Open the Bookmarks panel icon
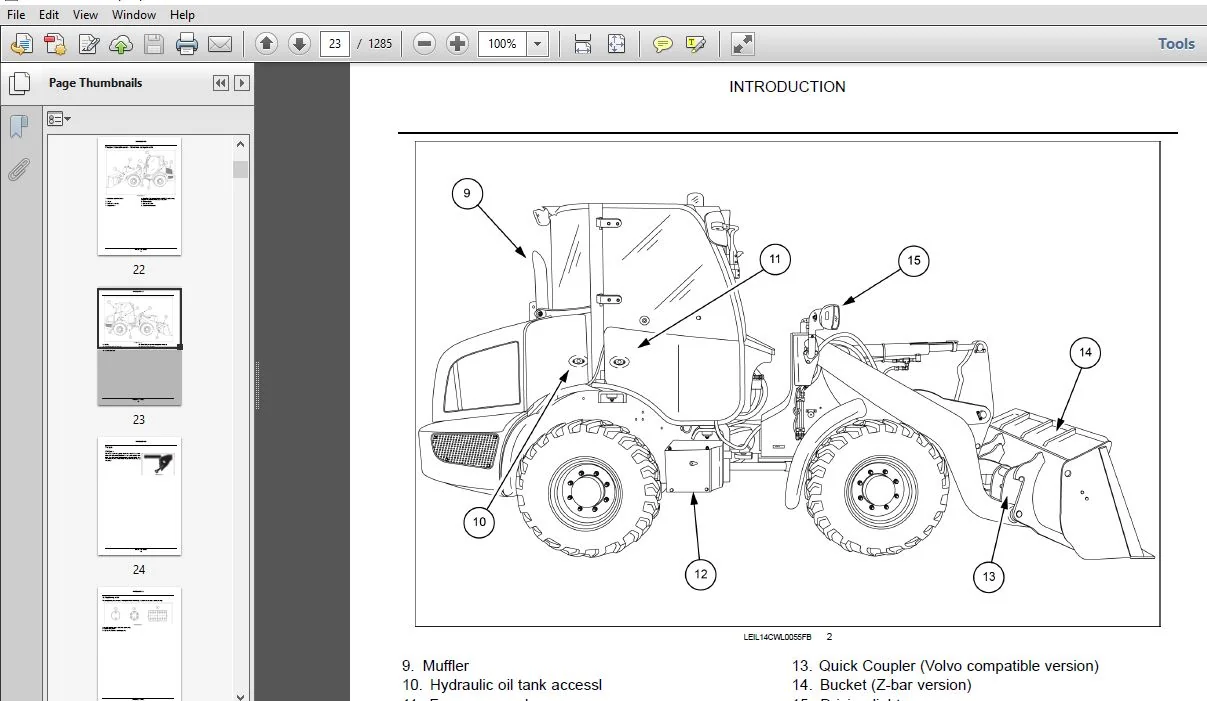 coord(18,127)
